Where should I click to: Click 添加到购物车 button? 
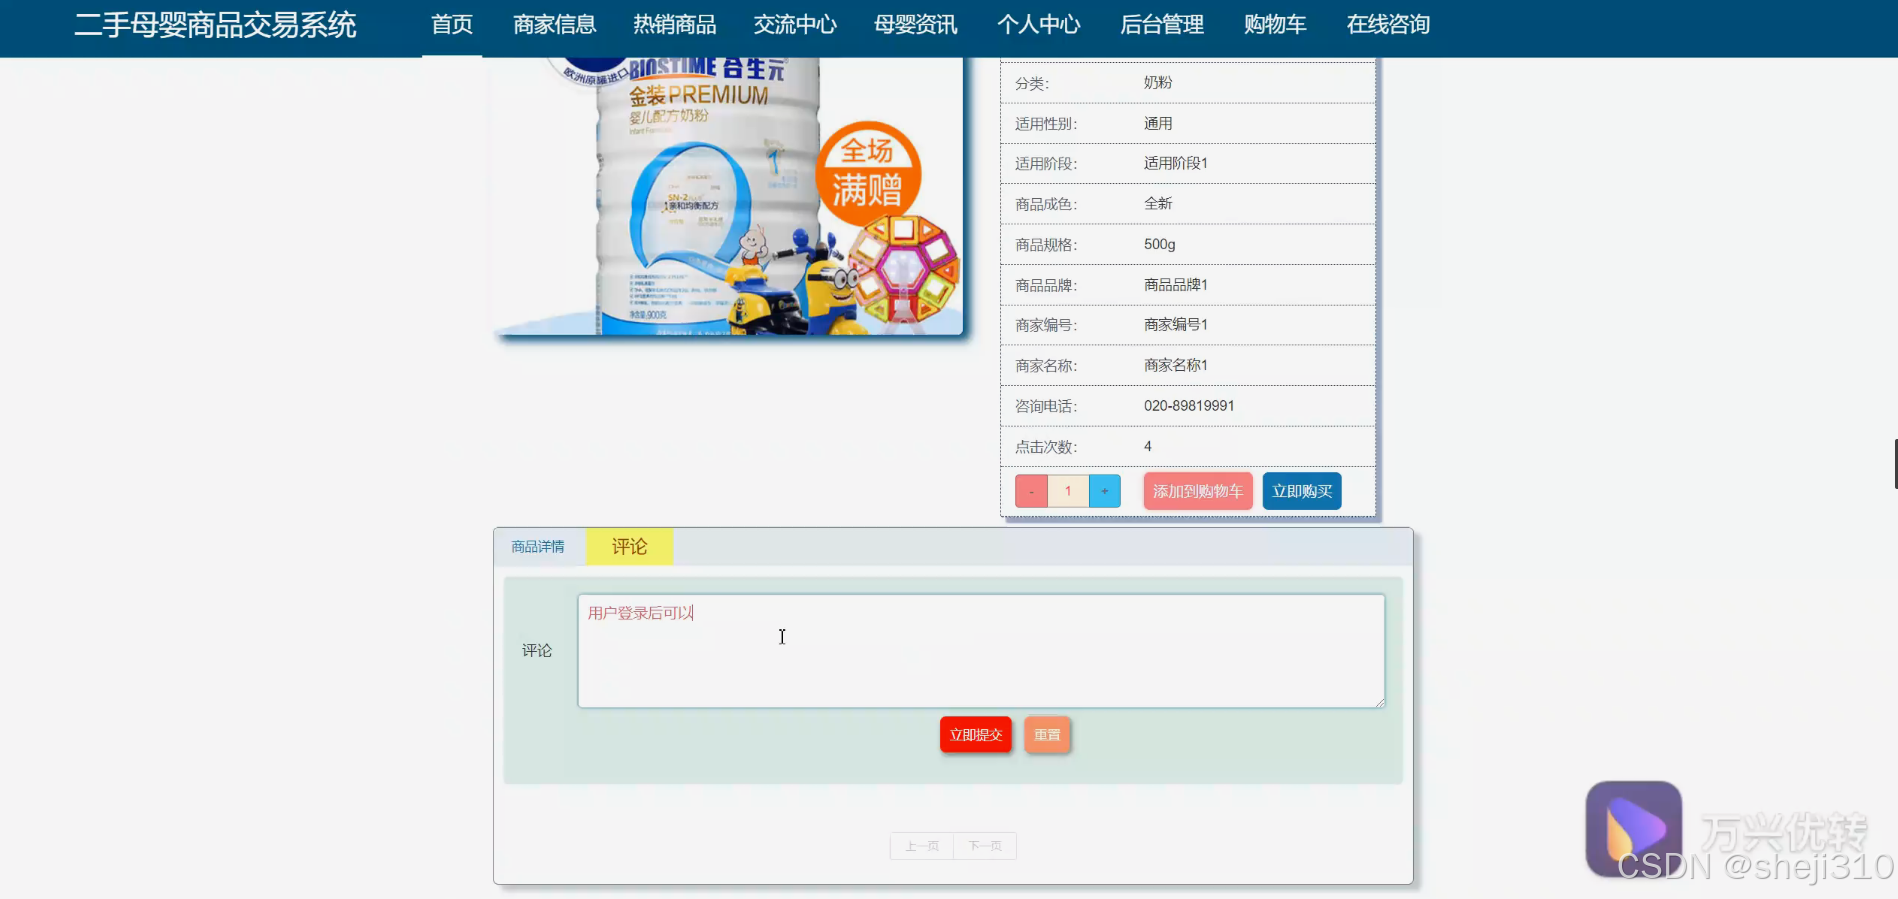coord(1198,491)
